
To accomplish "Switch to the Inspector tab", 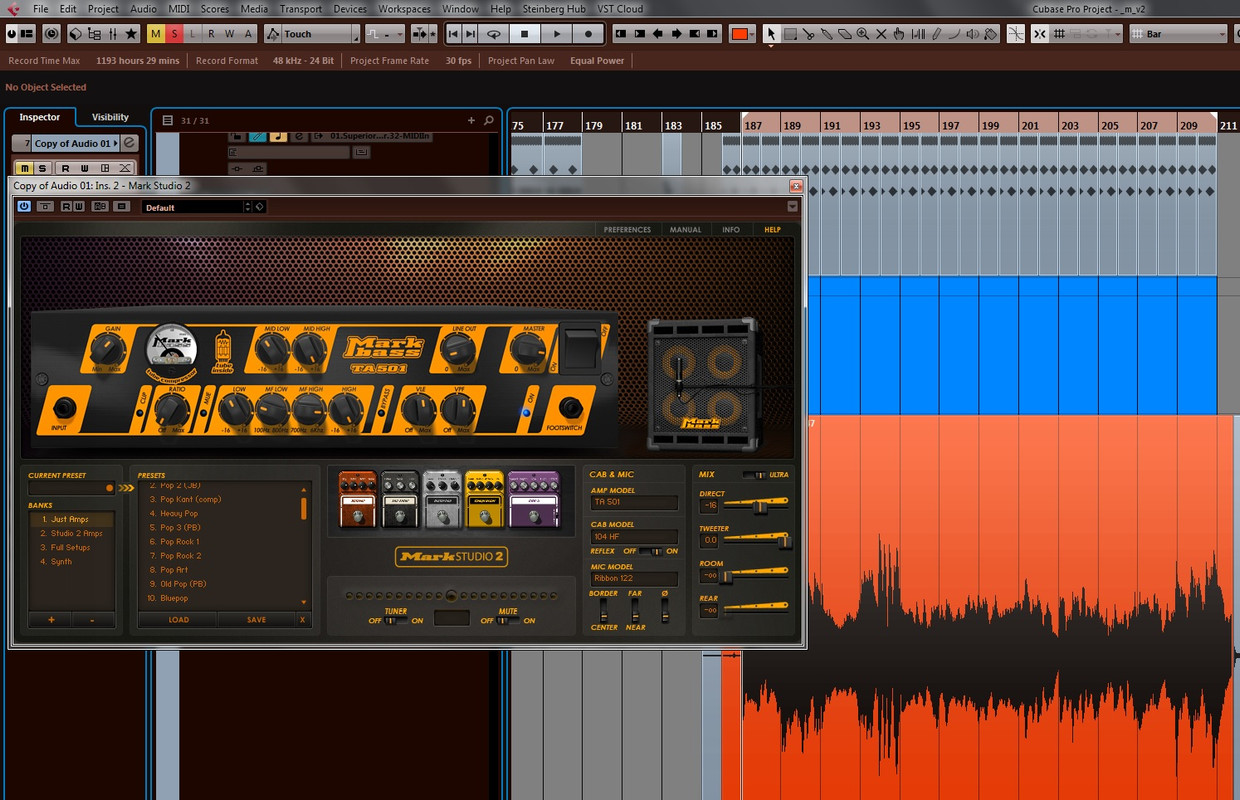I will (x=40, y=117).
